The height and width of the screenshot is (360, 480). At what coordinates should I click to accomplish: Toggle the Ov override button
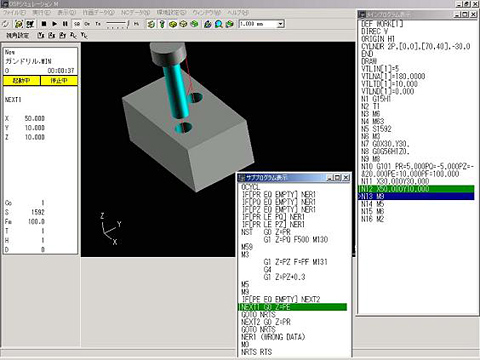[x=87, y=24]
